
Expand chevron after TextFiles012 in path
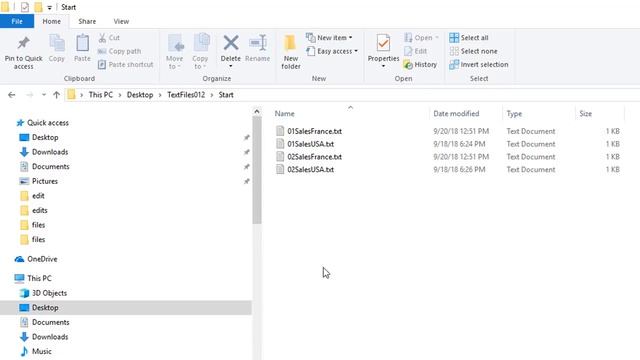(212, 95)
